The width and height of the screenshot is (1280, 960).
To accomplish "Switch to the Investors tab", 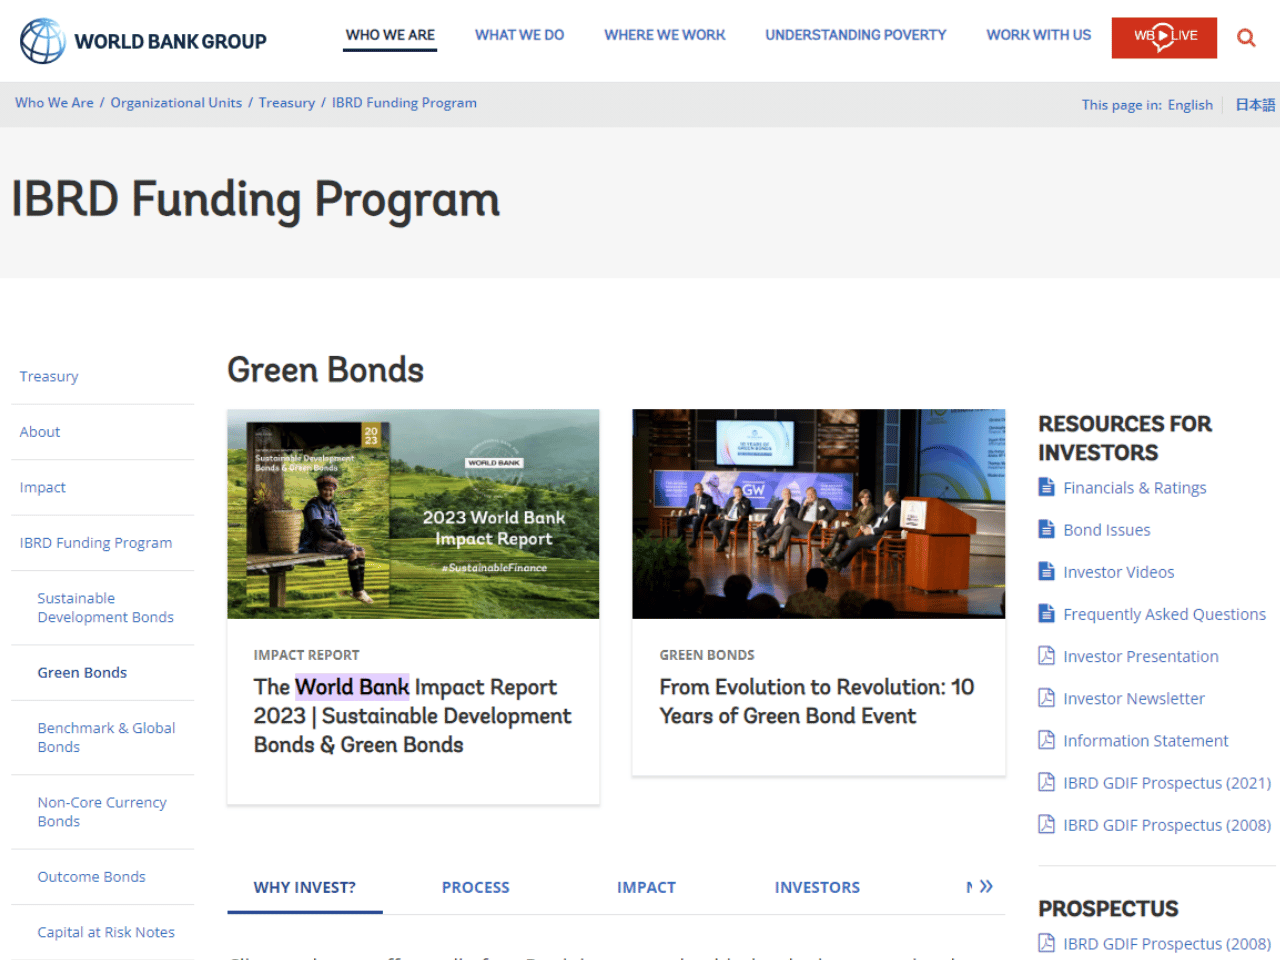I will pyautogui.click(x=817, y=887).
